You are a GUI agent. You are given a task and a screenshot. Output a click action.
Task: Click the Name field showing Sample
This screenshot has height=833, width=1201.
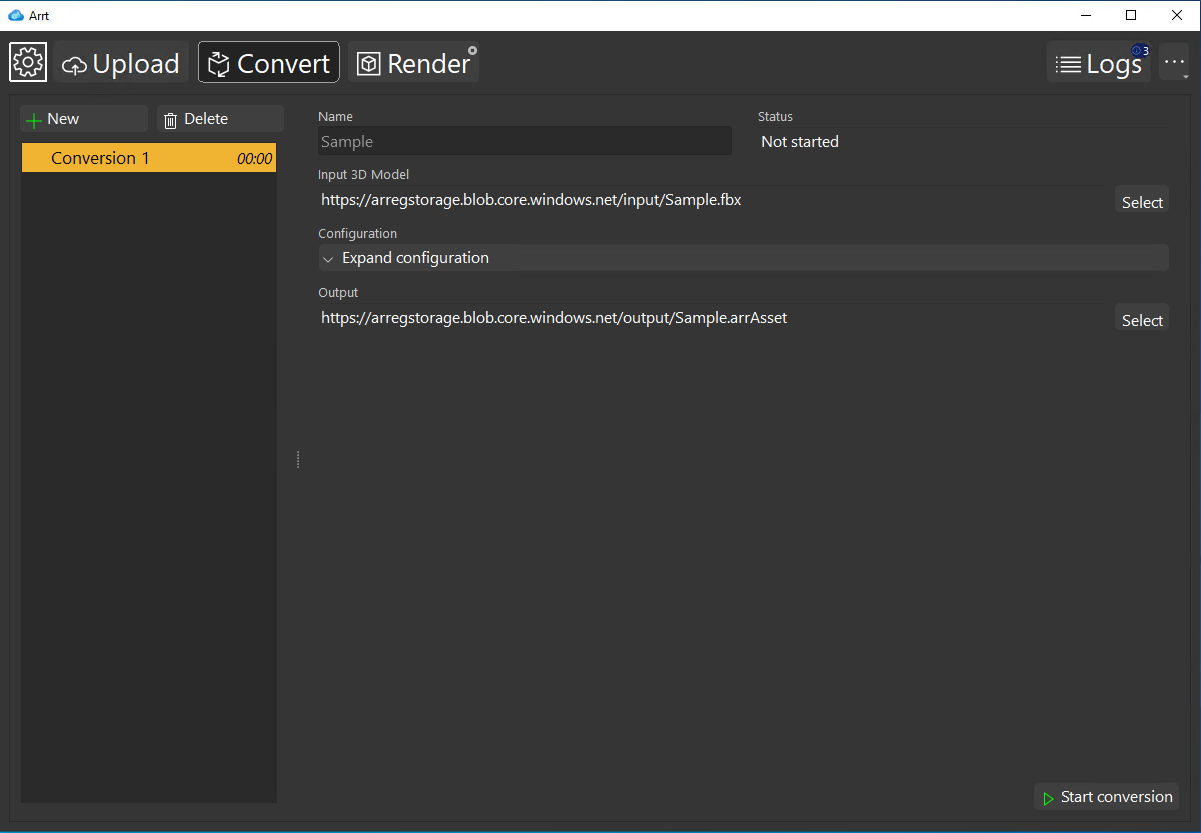(525, 142)
